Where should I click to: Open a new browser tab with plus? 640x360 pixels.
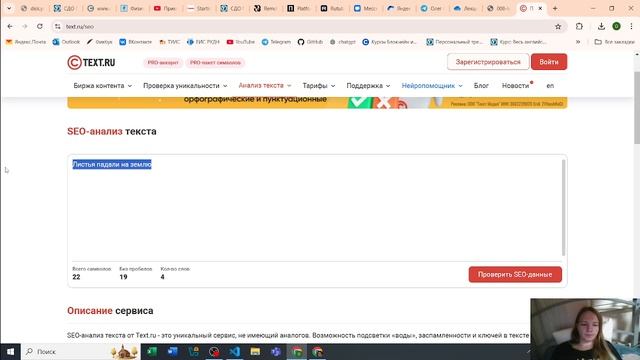click(x=555, y=8)
